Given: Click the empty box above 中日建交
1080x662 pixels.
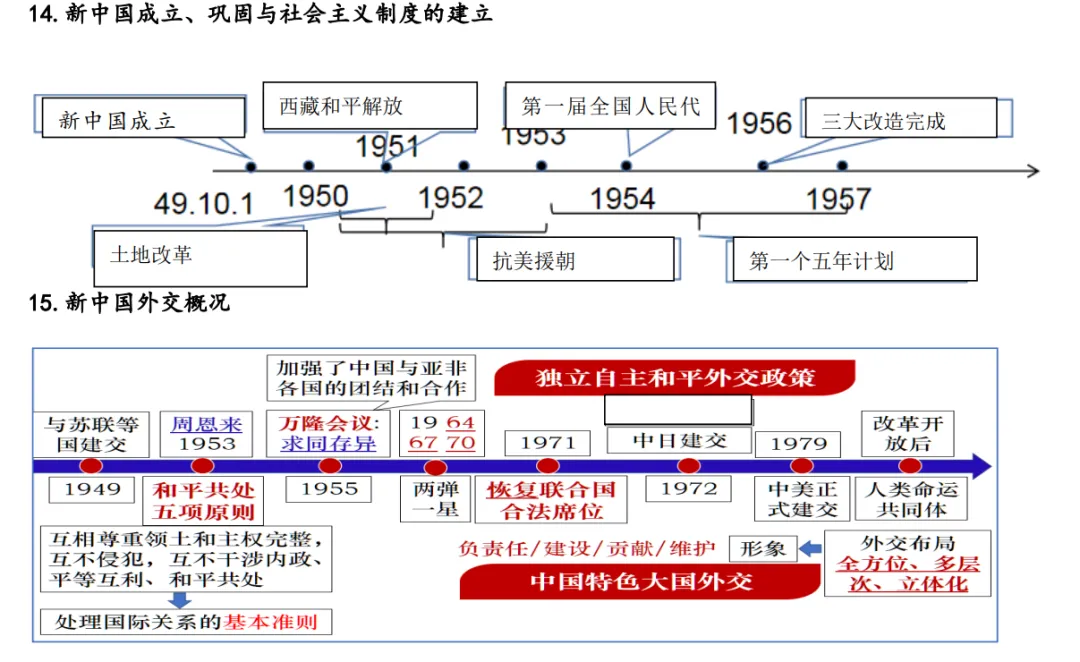Looking at the screenshot, I should (x=677, y=409).
